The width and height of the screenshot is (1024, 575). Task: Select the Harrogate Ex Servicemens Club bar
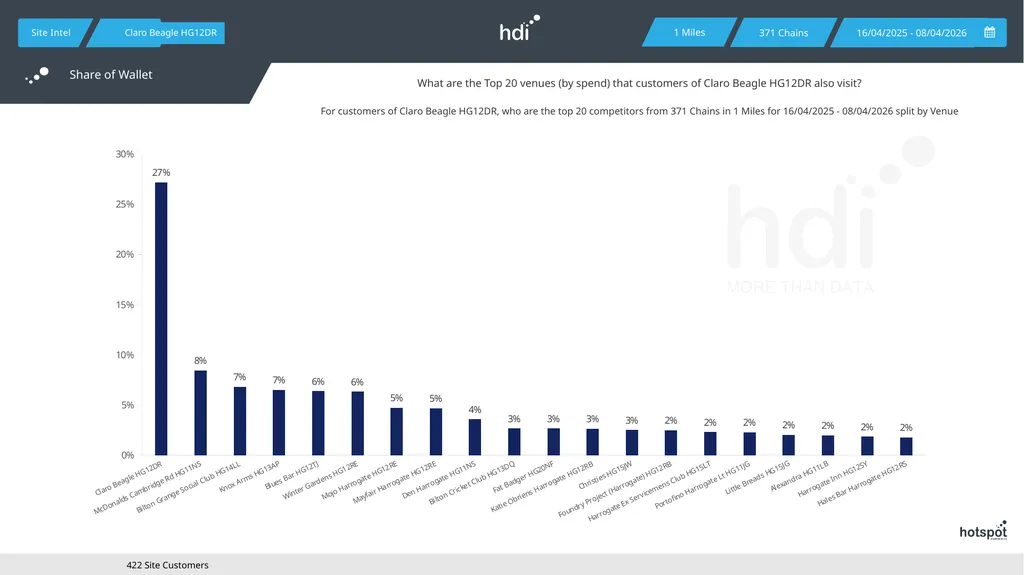pyautogui.click(x=710, y=444)
